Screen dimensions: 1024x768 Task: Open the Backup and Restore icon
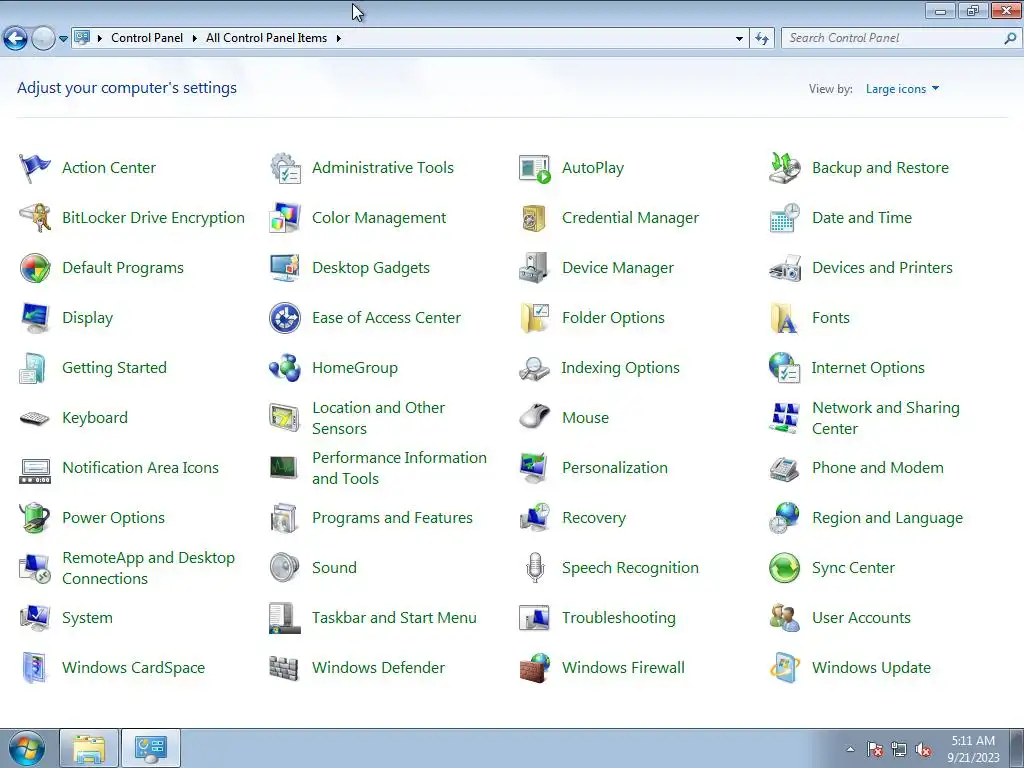click(784, 168)
